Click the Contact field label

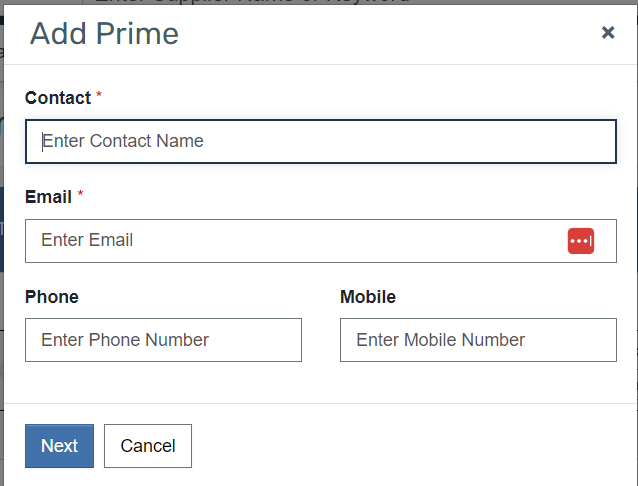(x=58, y=98)
